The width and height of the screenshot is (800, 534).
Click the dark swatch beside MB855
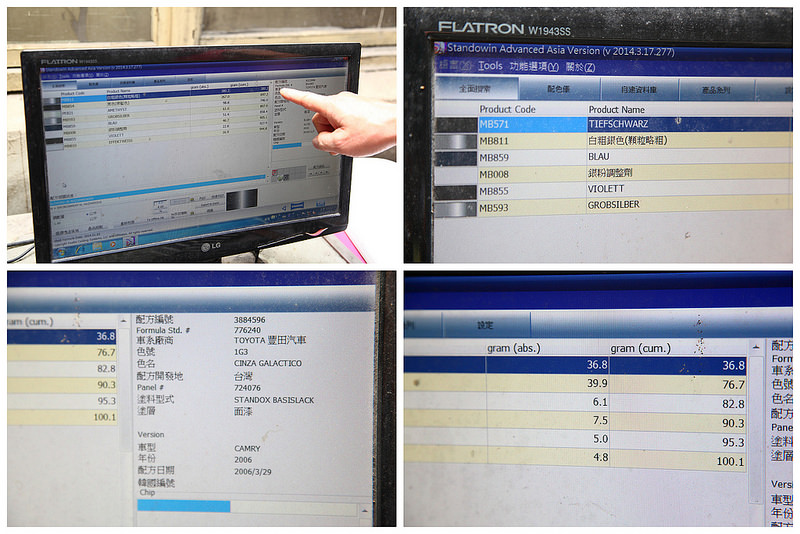click(456, 192)
